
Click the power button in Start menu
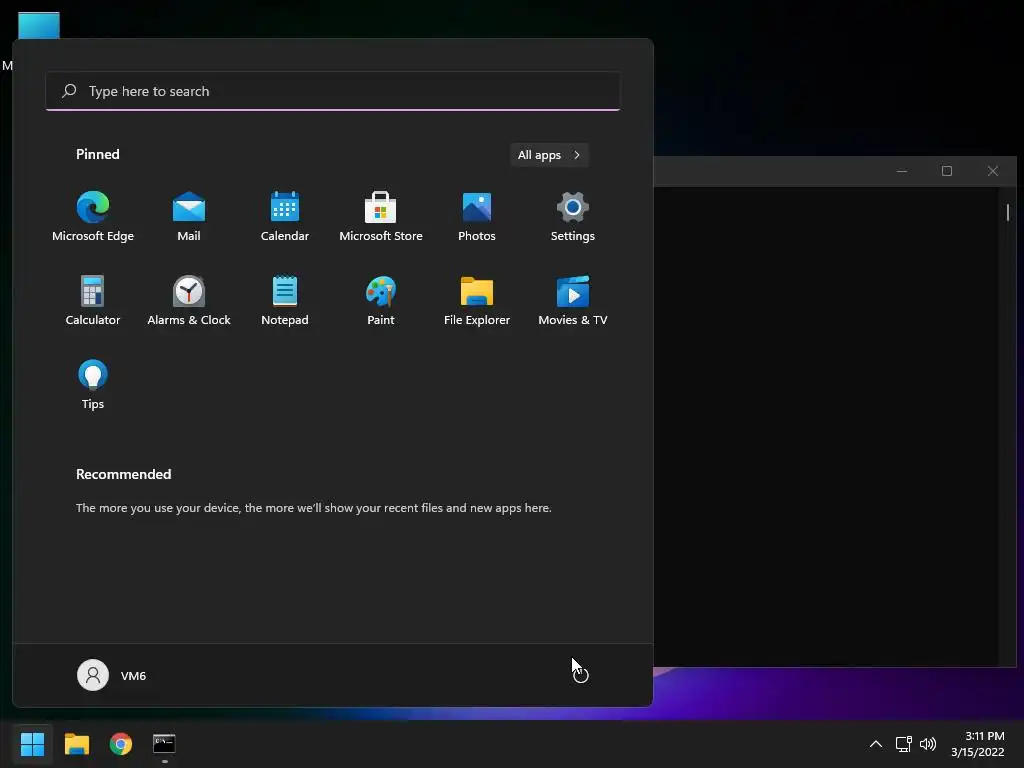(581, 675)
